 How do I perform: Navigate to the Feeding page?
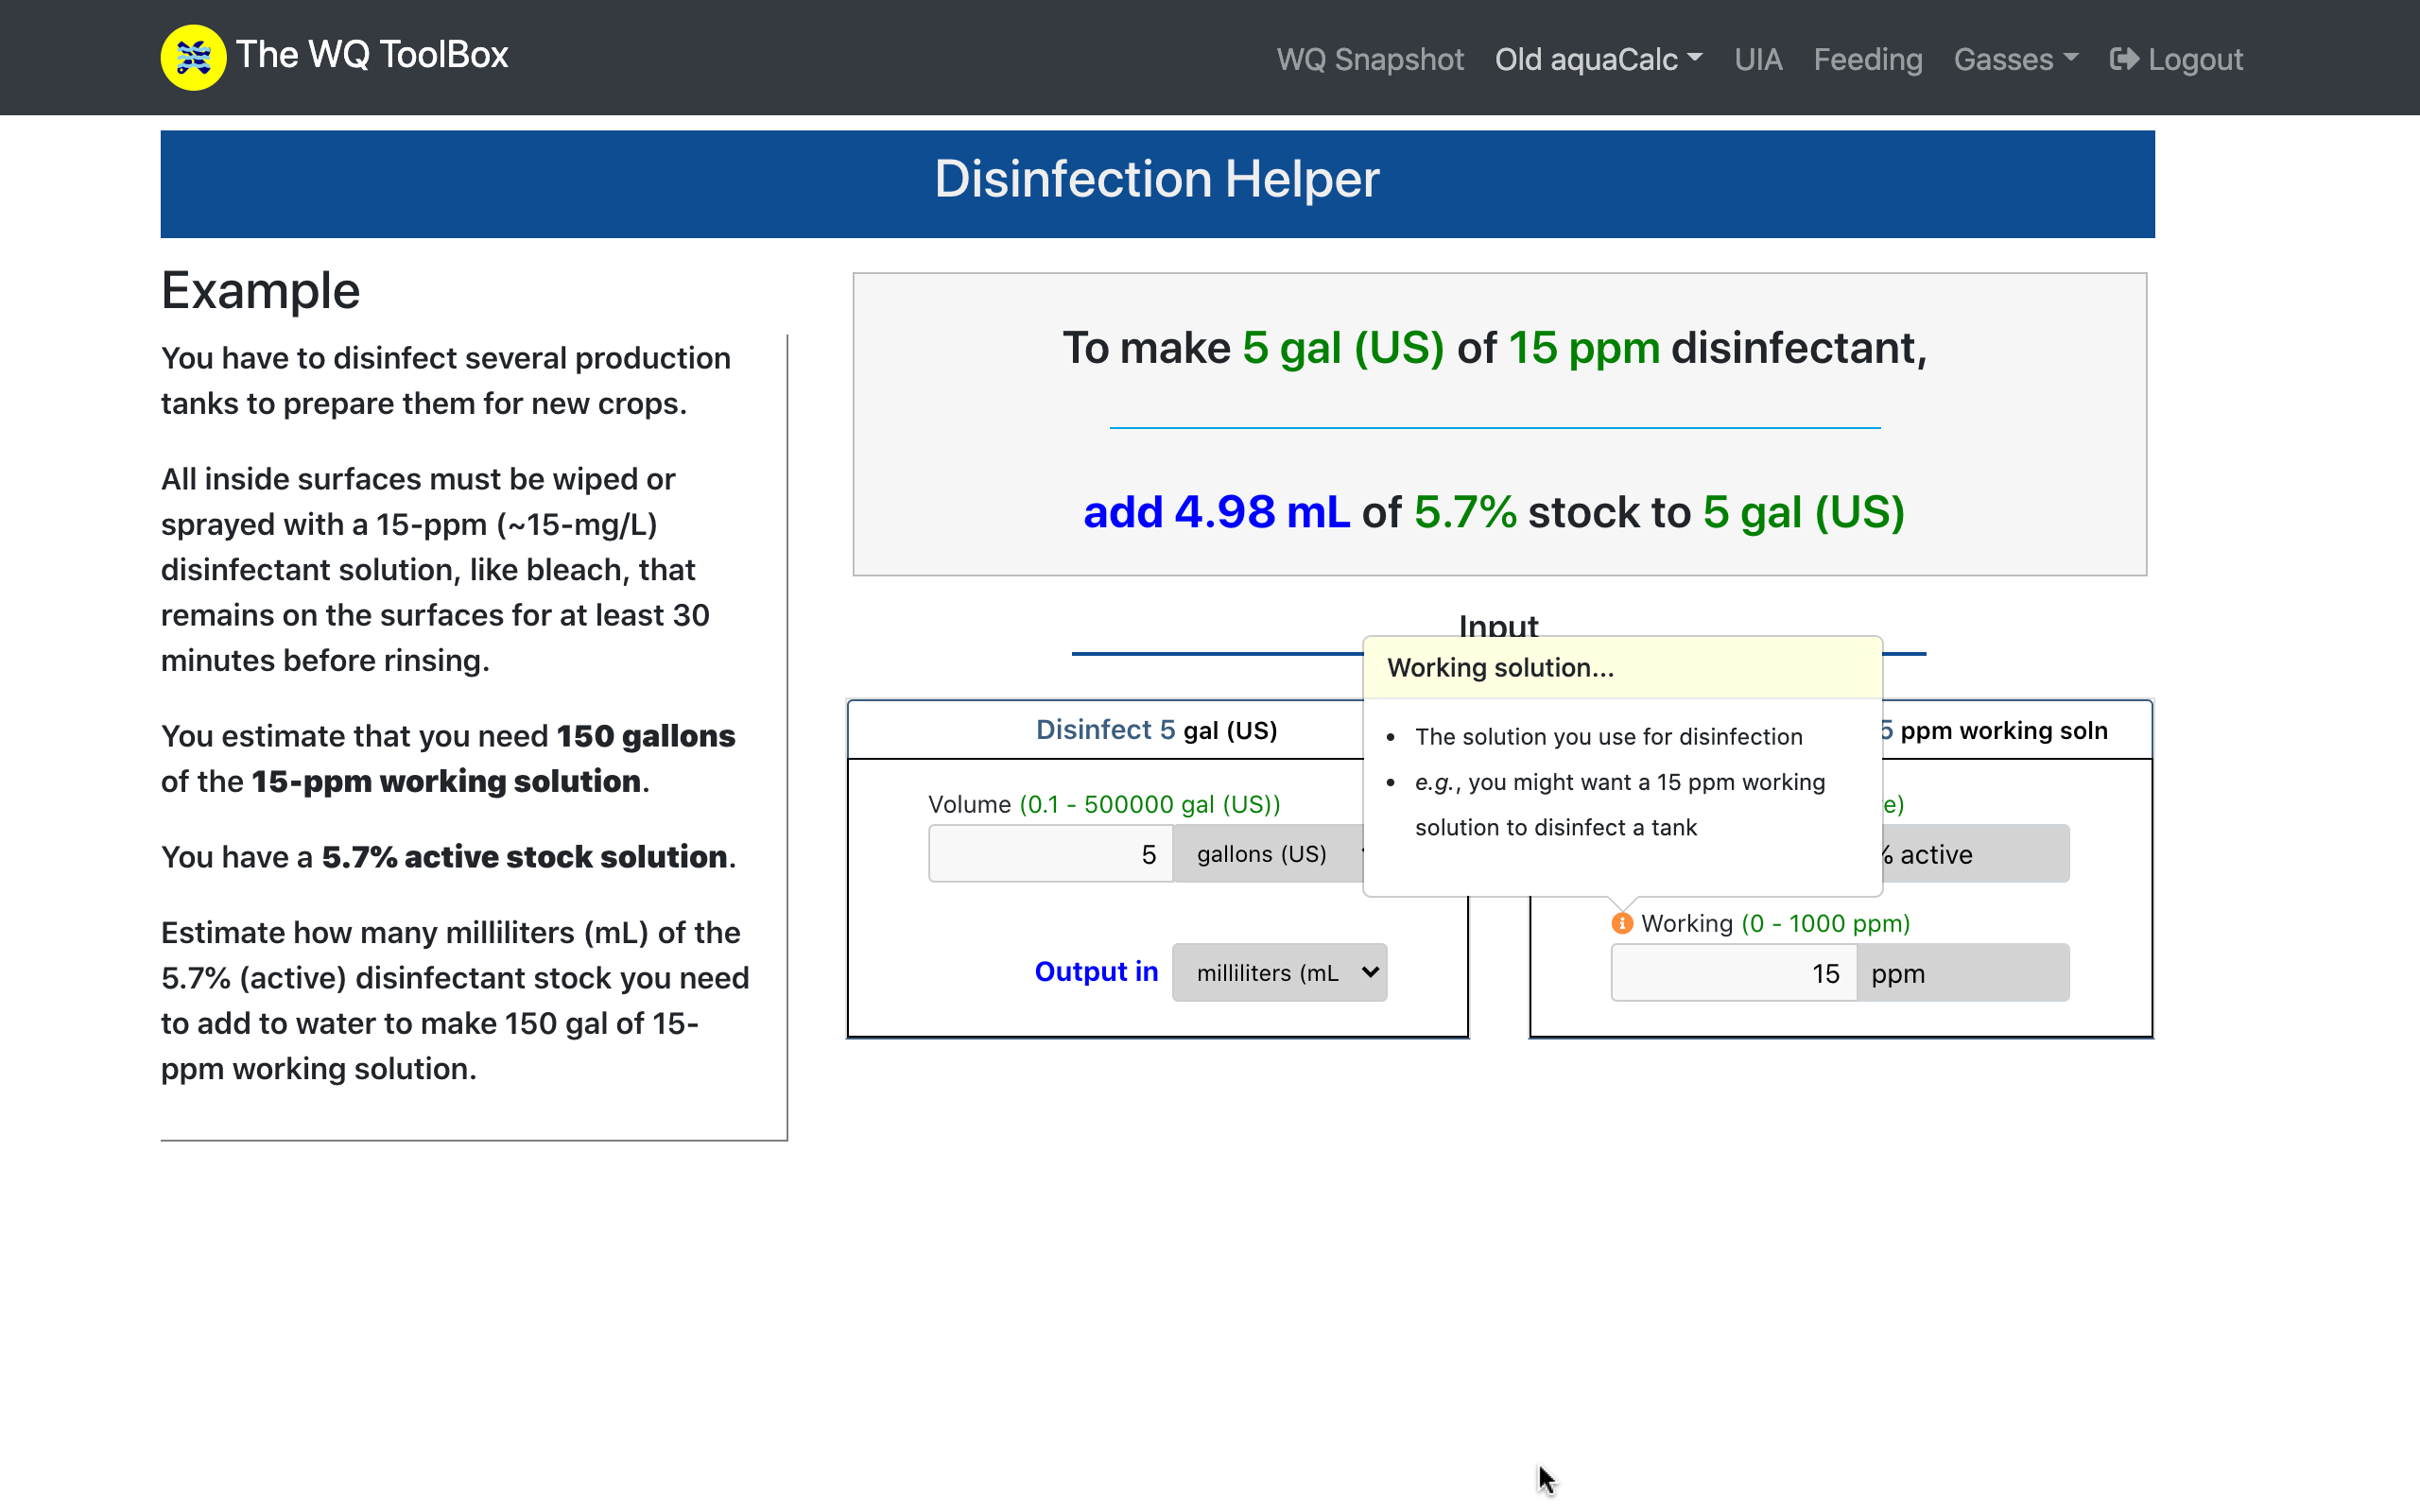[x=1867, y=59]
